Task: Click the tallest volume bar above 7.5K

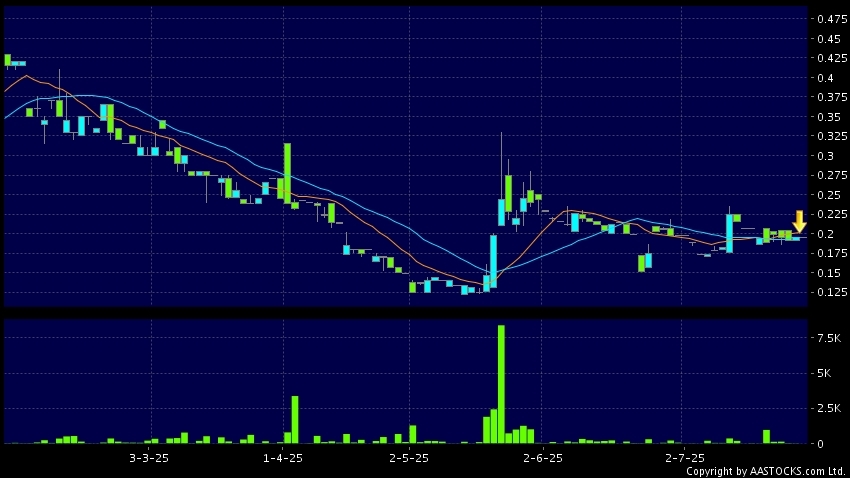Action: pos(501,384)
